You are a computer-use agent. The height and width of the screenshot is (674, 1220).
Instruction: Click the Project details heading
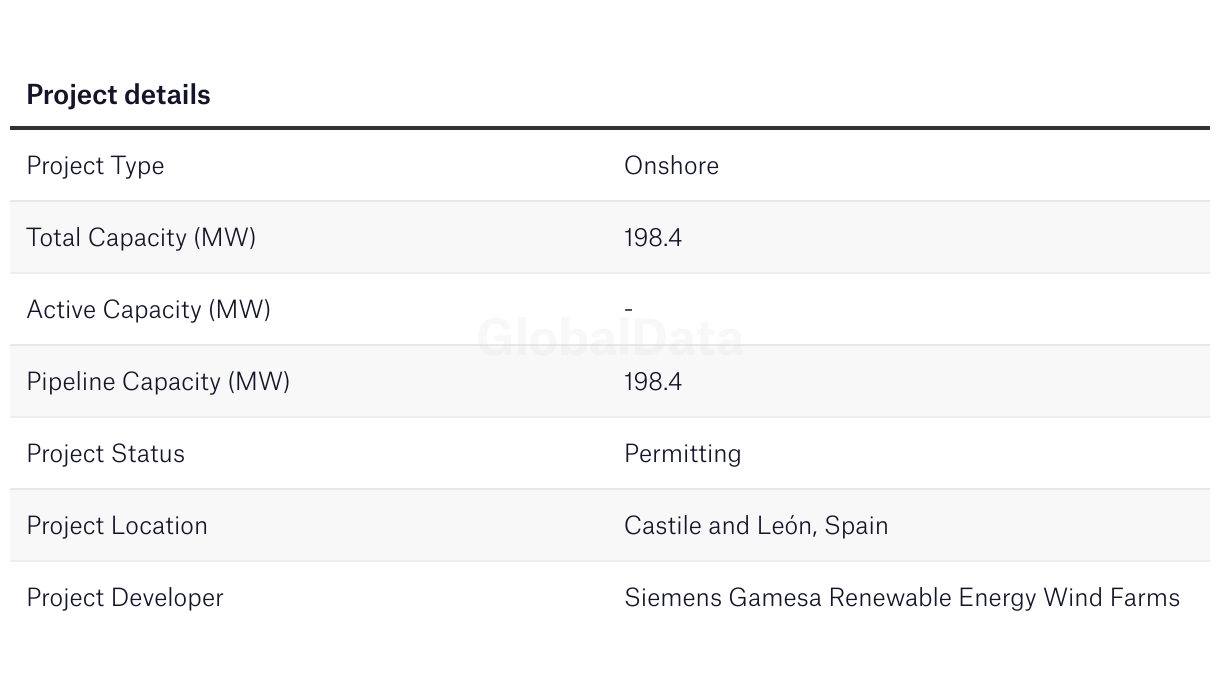[x=118, y=95]
